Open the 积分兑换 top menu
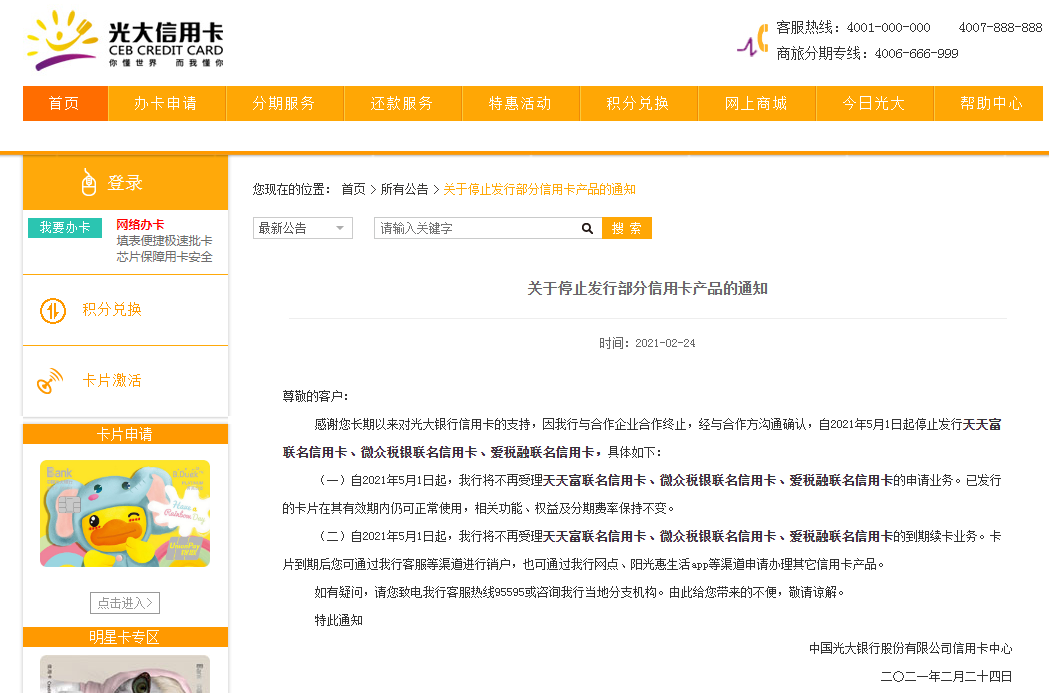The width and height of the screenshot is (1049, 693). pyautogui.click(x=638, y=104)
